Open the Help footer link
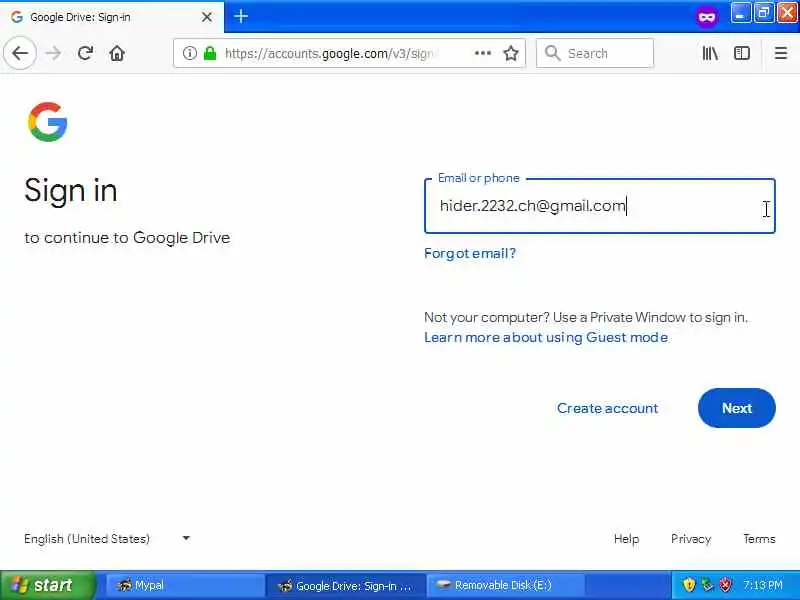The height and width of the screenshot is (600, 800). [626, 539]
